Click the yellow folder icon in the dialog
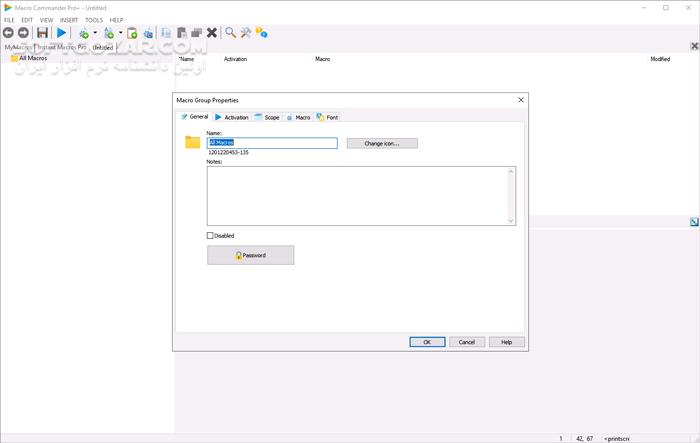The height and width of the screenshot is (443, 700). coord(192,142)
